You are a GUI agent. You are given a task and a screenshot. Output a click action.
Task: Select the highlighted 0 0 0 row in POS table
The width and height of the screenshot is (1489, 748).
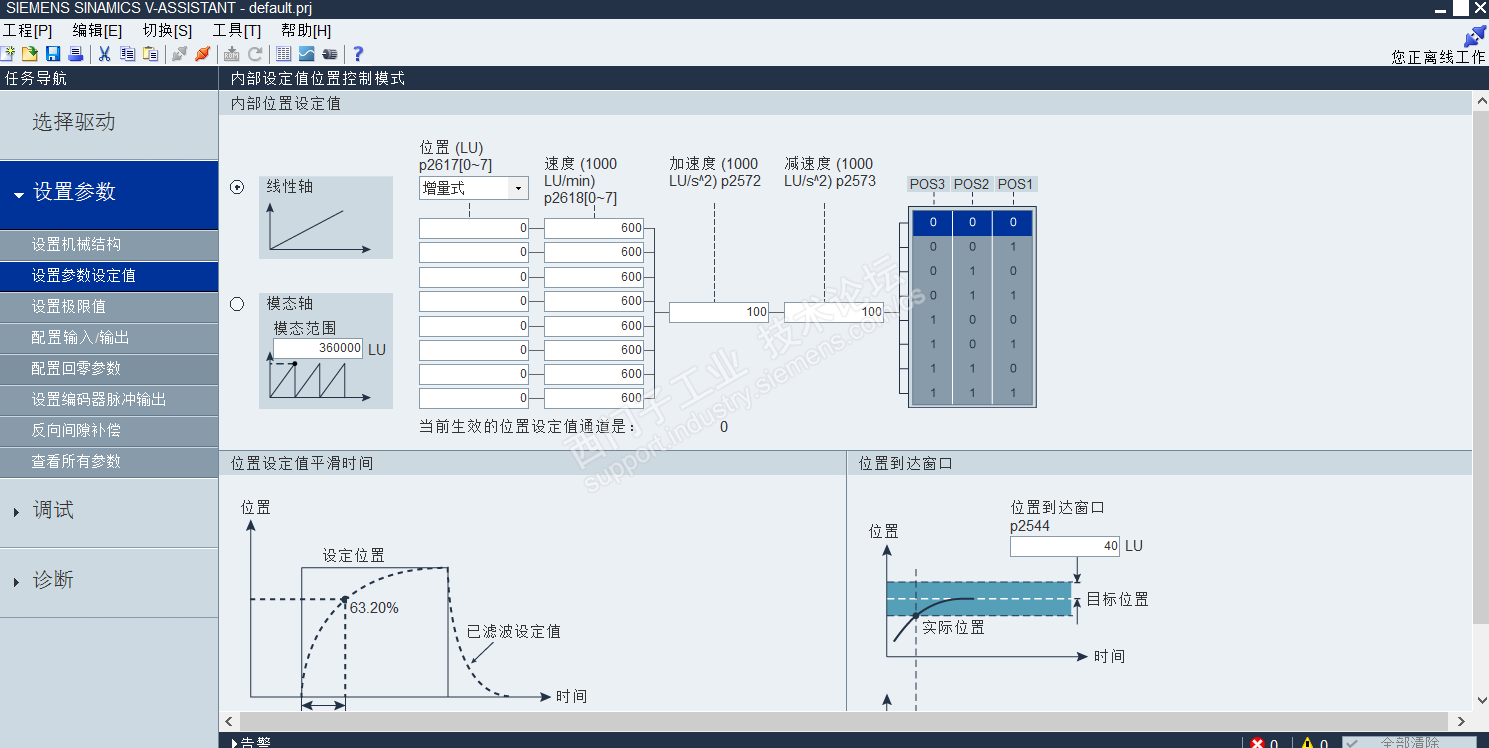972,222
